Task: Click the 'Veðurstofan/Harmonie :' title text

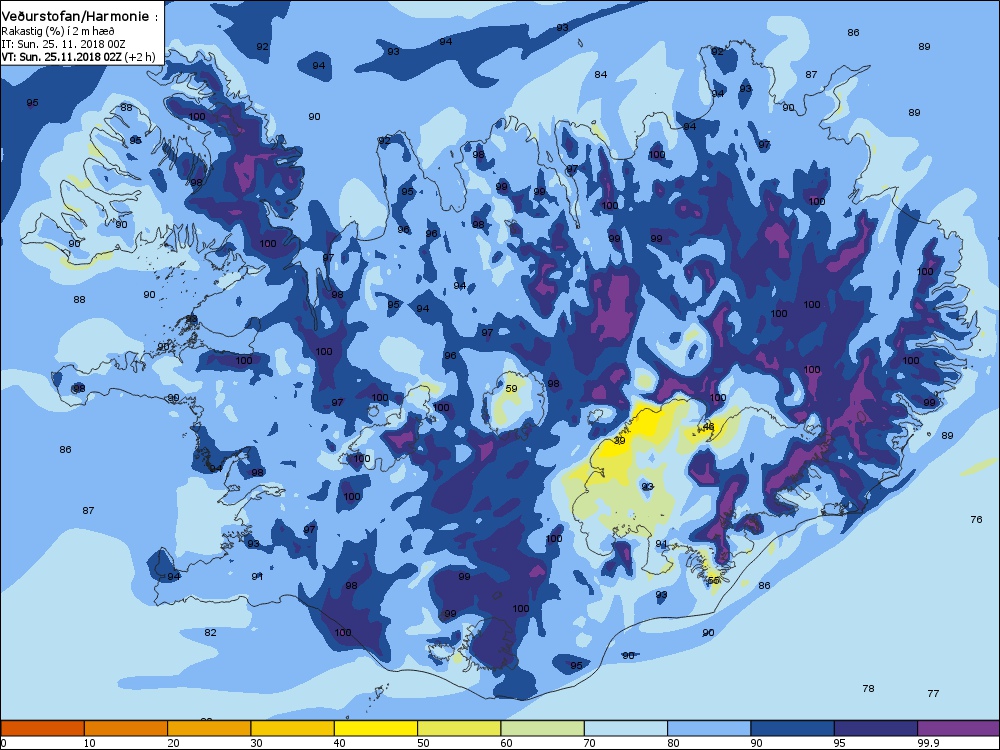Action: pyautogui.click(x=80, y=17)
